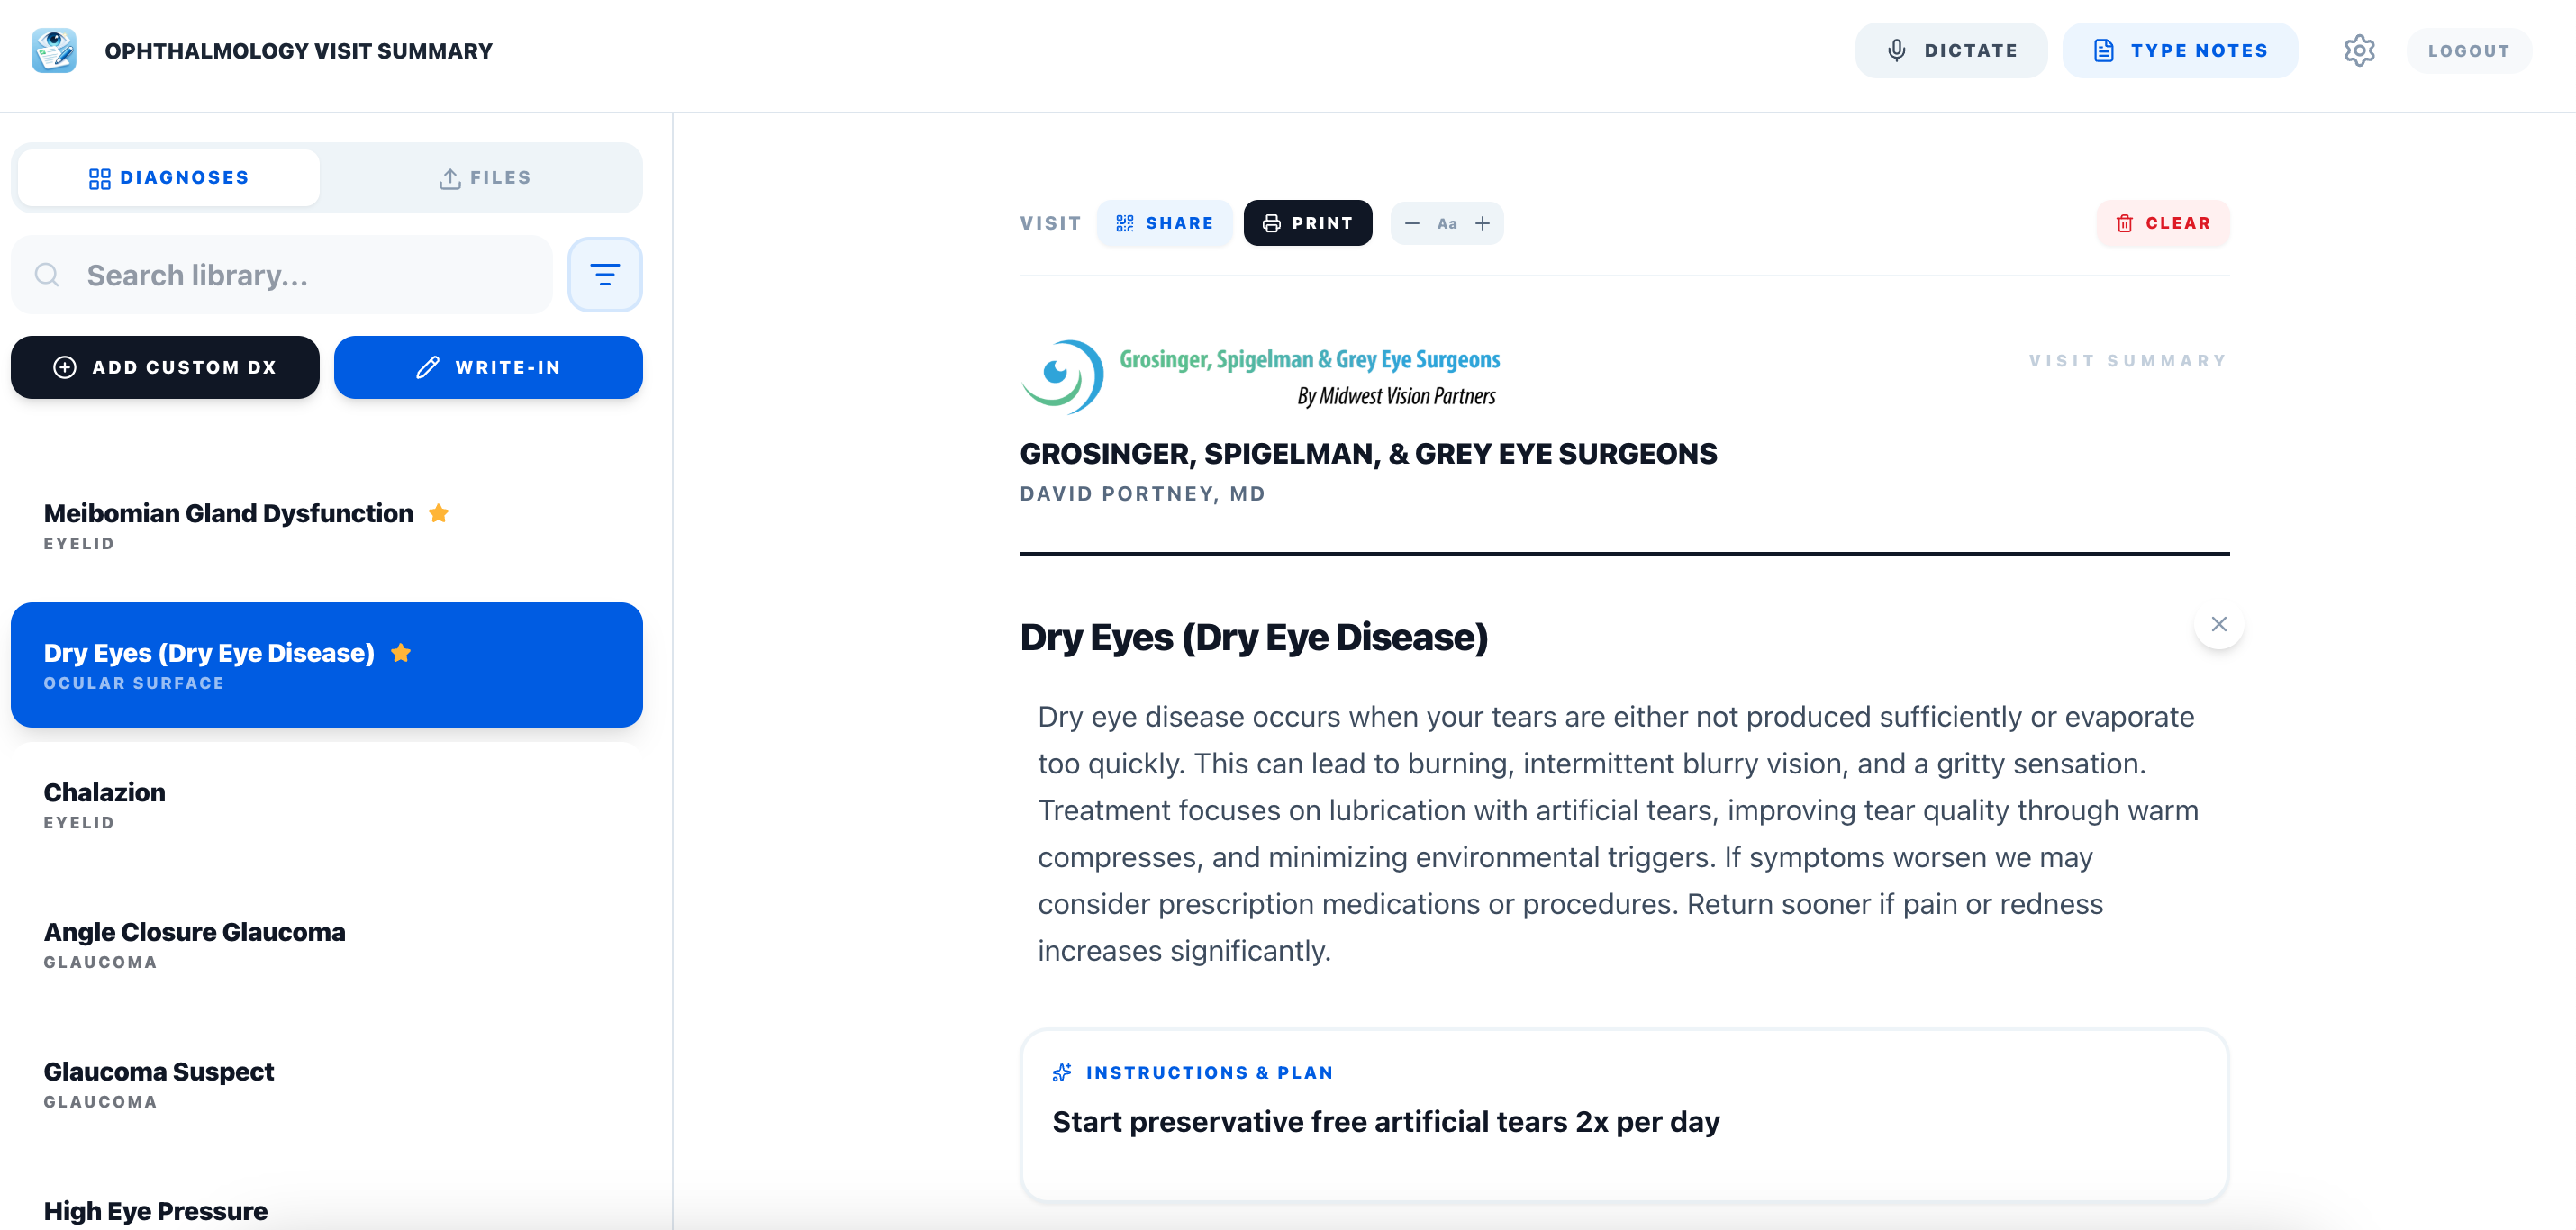Select the Dictate microphone icon
The image size is (2576, 1230).
1896,50
